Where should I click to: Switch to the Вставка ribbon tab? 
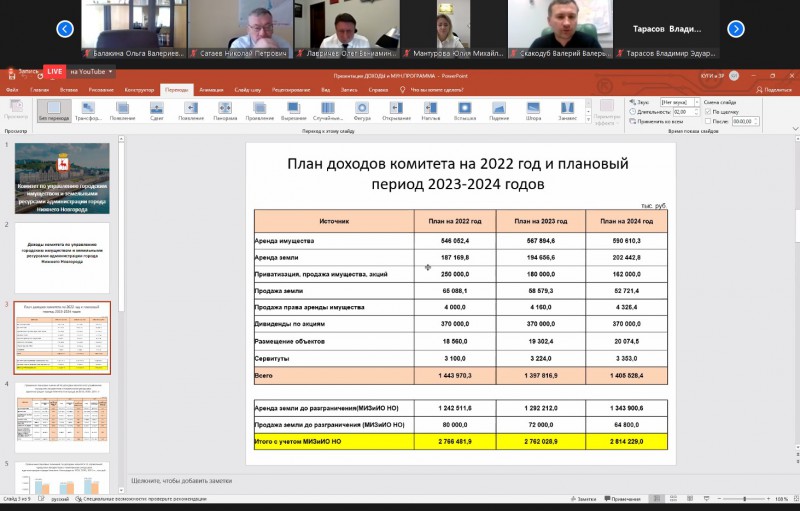click(x=70, y=89)
